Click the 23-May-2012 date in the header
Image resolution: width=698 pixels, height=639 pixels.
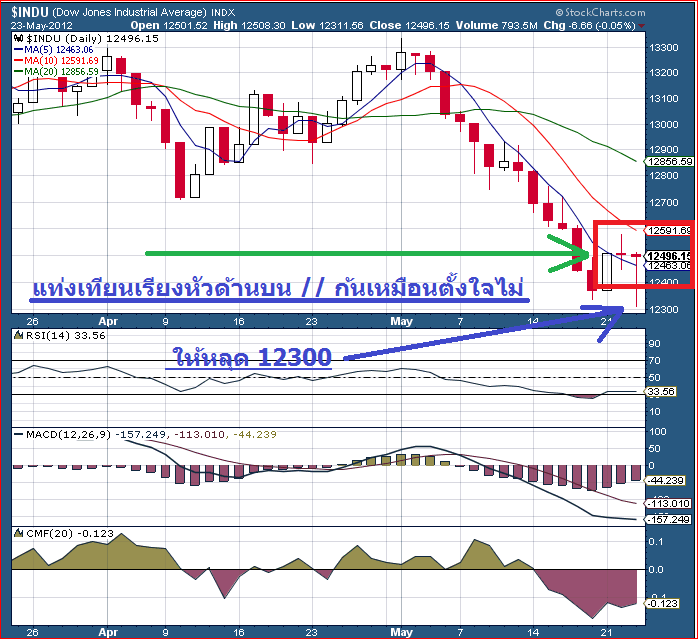(x=41, y=25)
